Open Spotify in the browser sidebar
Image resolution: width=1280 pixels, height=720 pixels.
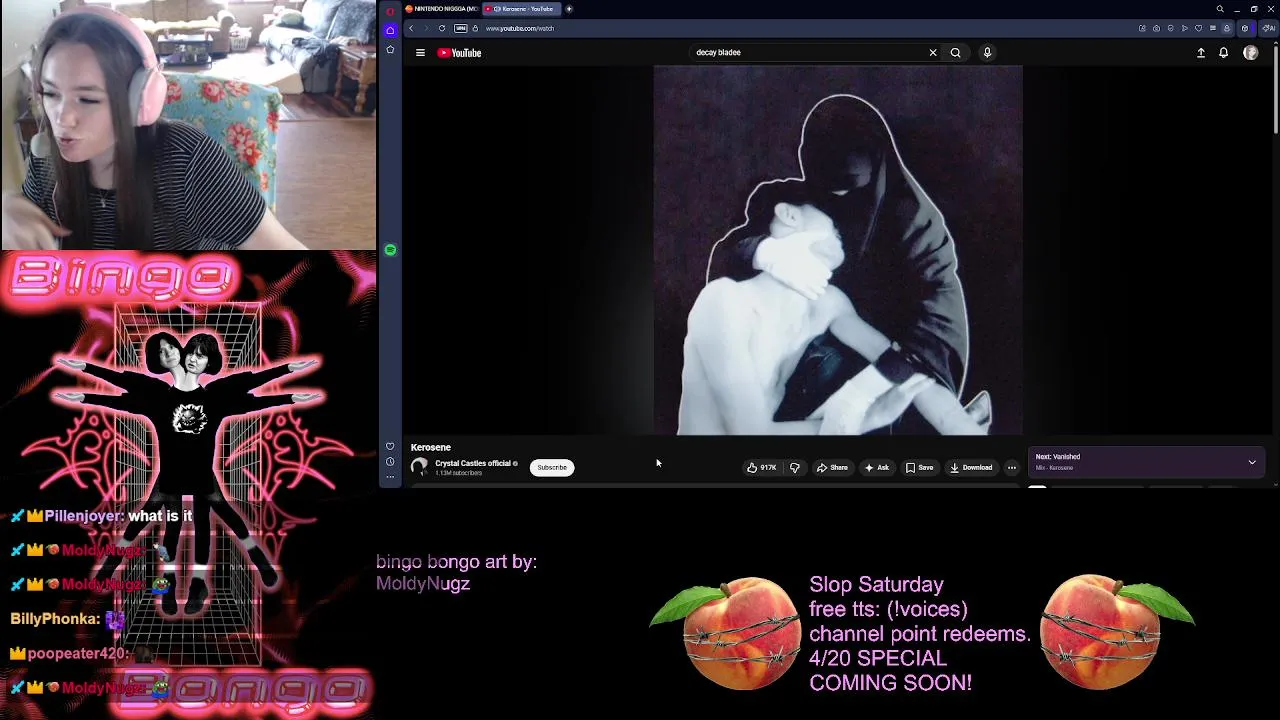pyautogui.click(x=390, y=250)
